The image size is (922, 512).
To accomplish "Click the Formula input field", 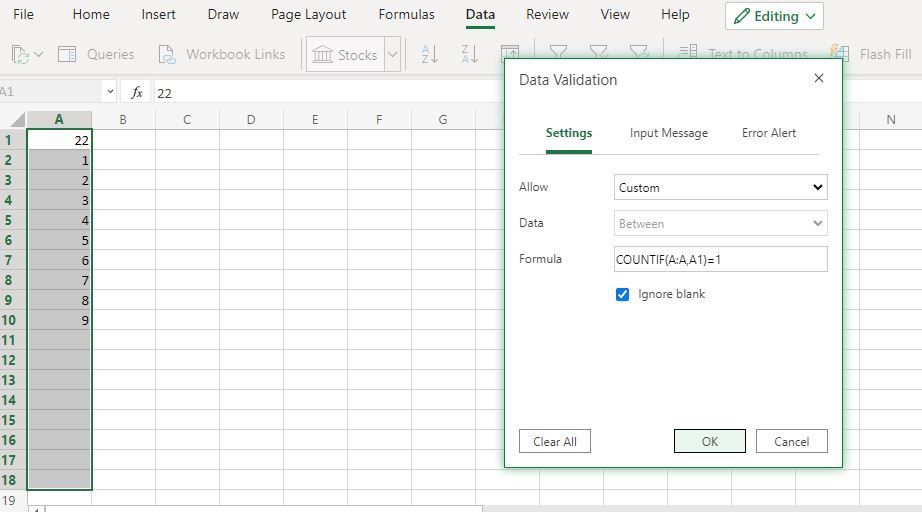I will point(720,259).
